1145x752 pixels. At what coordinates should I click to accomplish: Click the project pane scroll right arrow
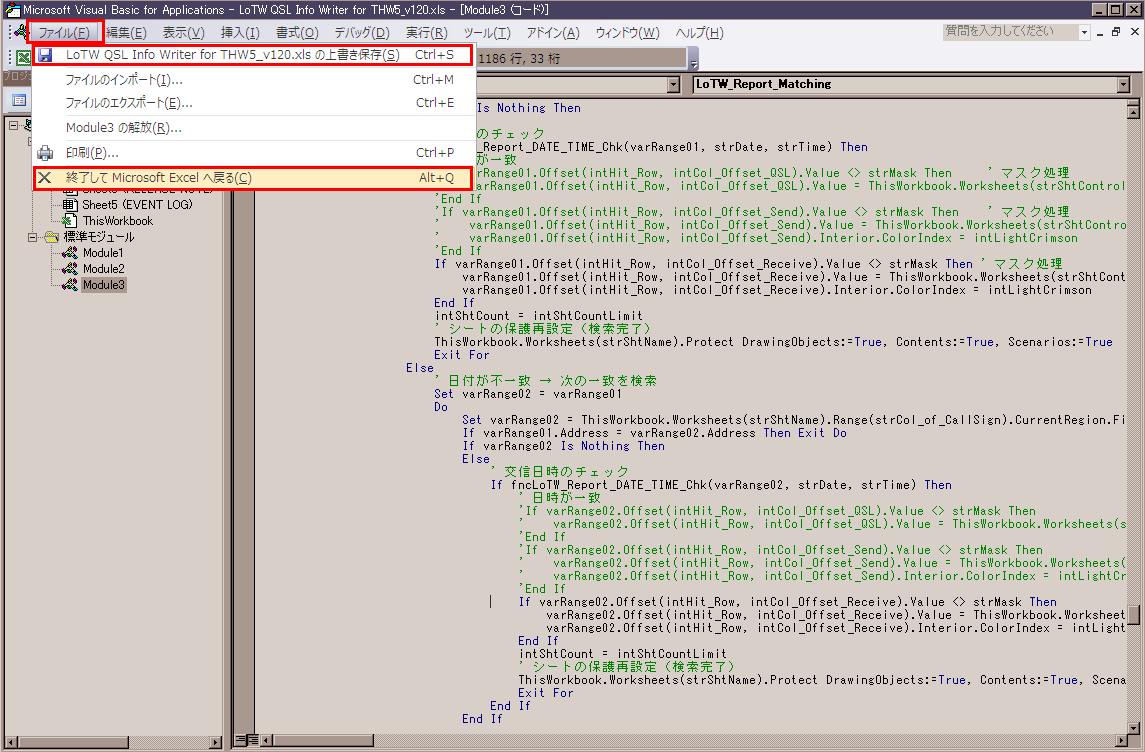click(x=215, y=742)
